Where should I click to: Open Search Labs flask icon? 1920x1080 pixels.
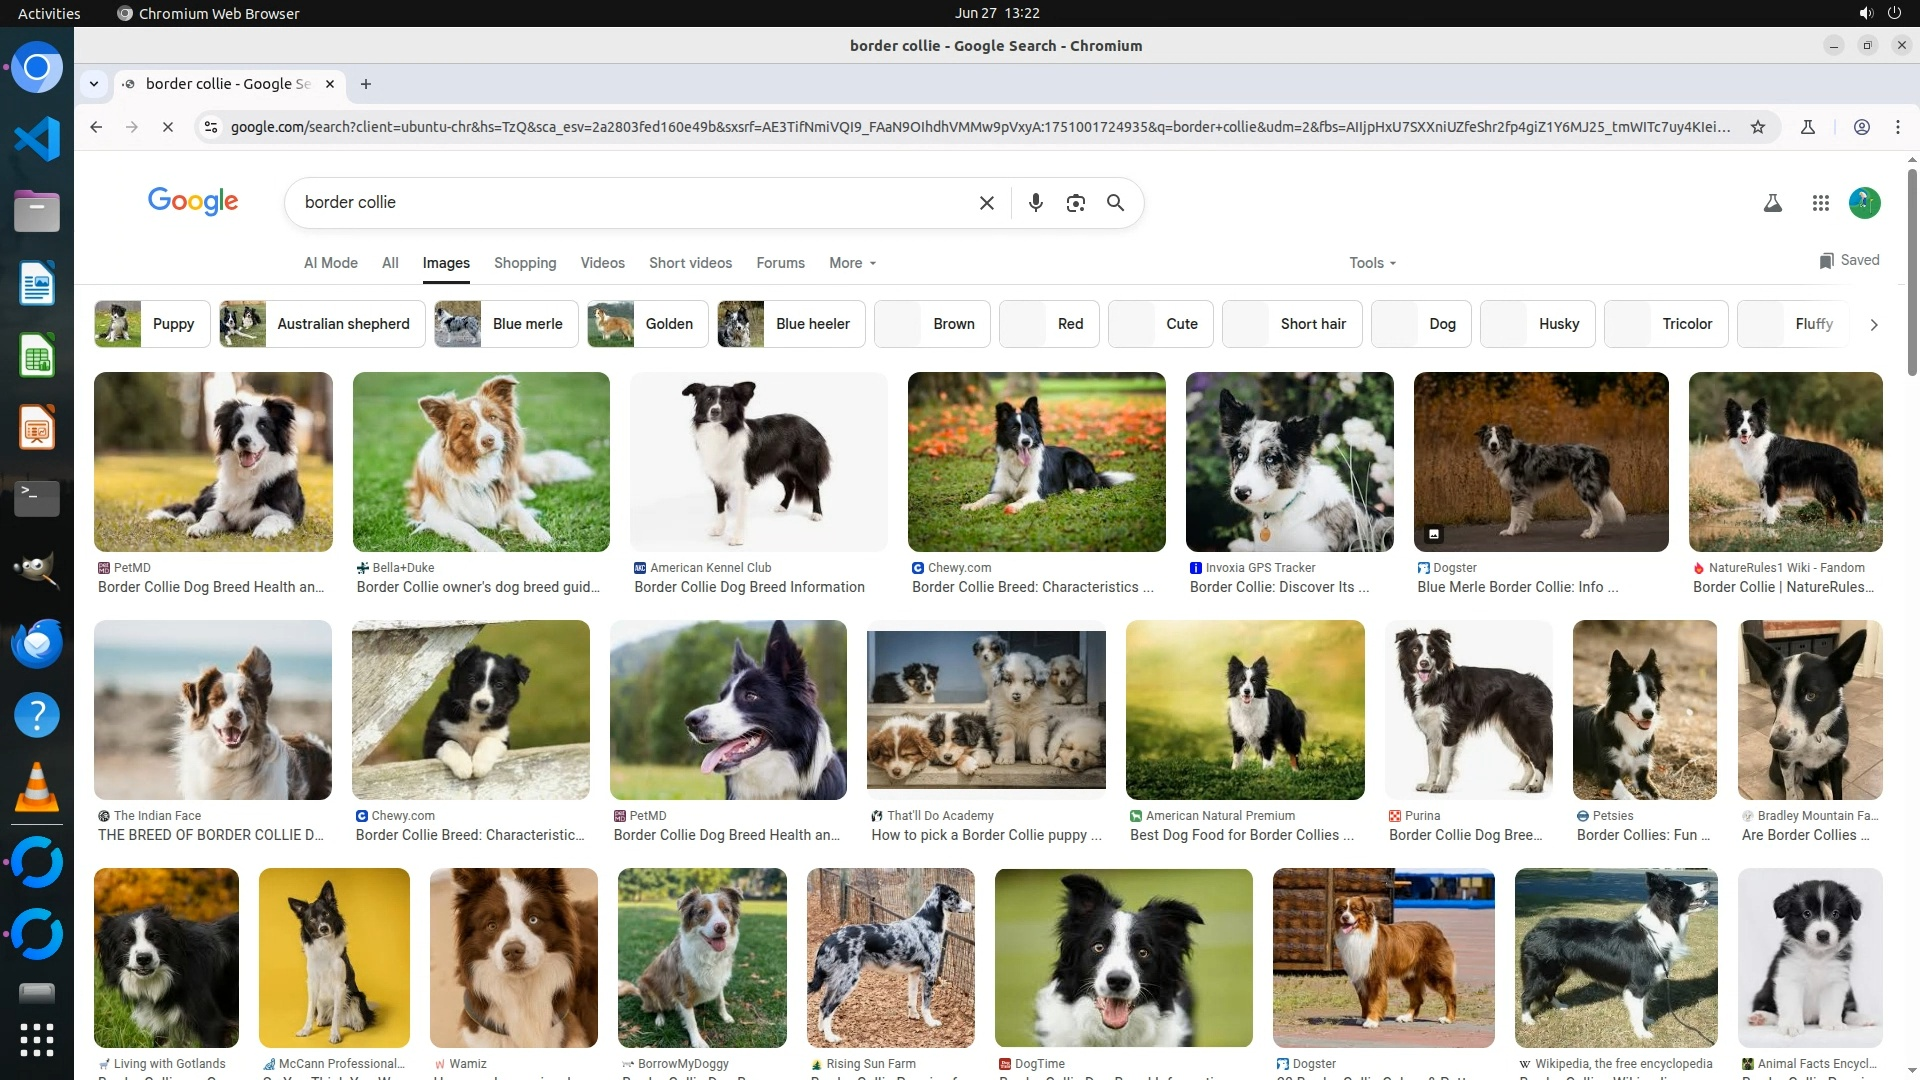pos(1772,203)
